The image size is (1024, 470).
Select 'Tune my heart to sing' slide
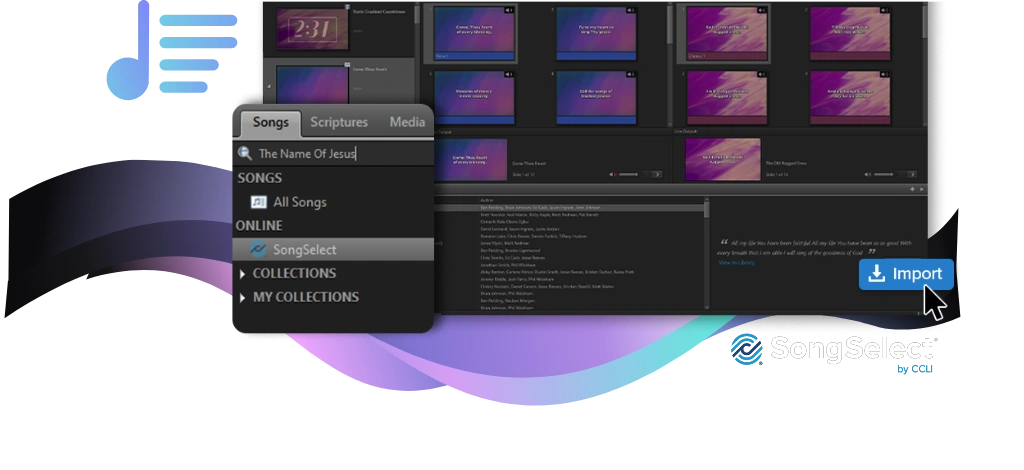[596, 33]
